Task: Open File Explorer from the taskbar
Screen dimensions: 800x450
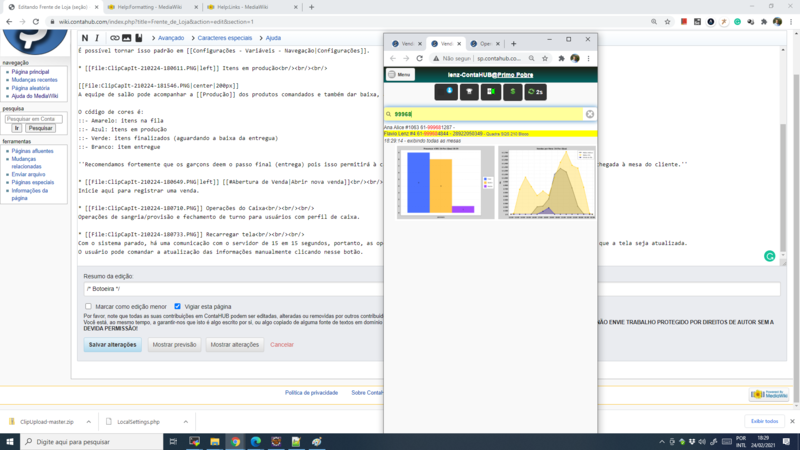Action: tap(215, 442)
